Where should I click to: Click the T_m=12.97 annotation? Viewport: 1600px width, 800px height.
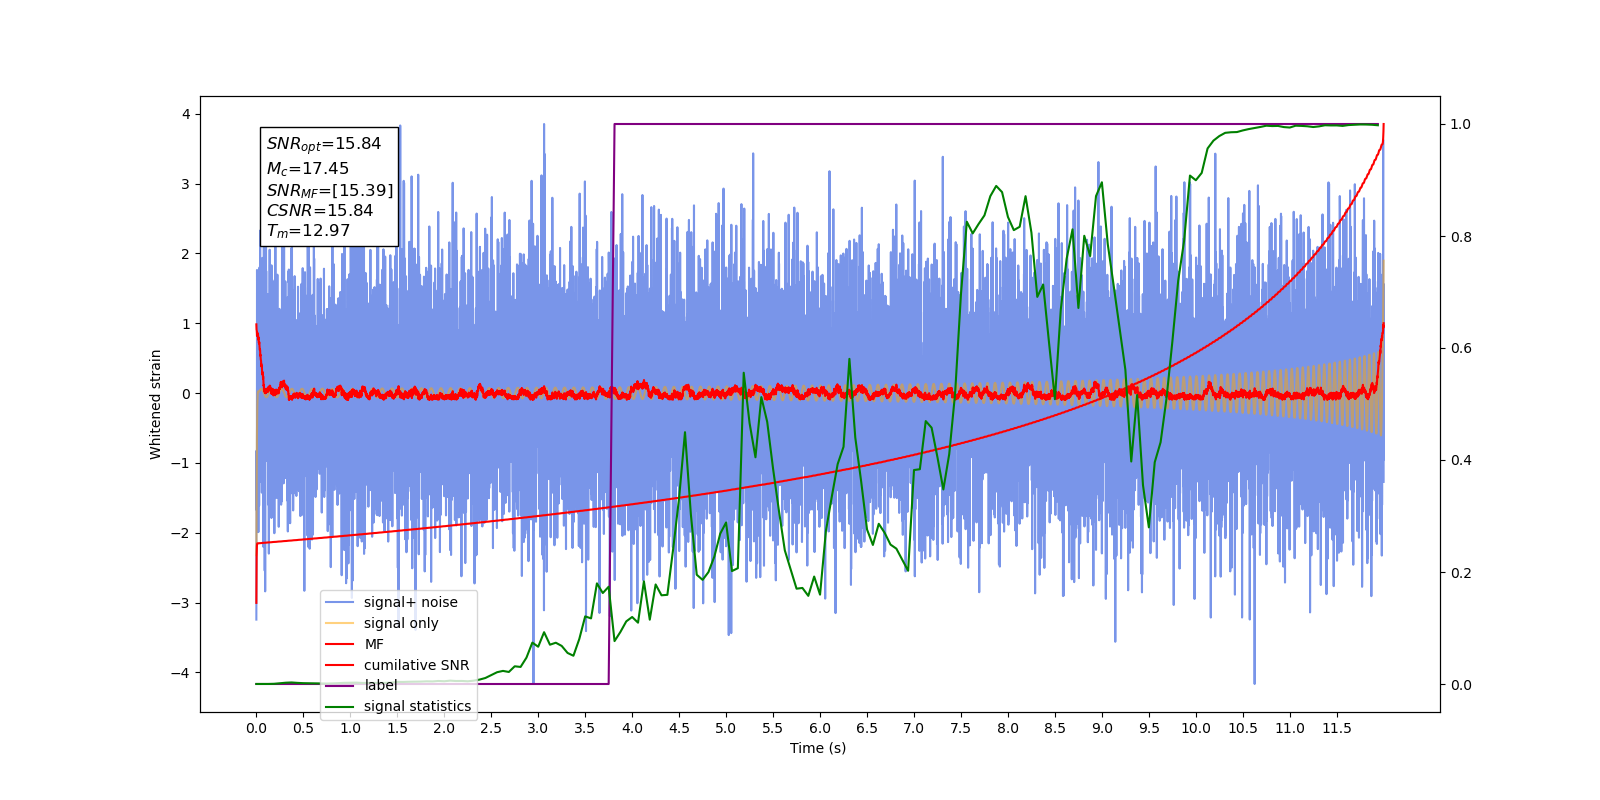tap(308, 231)
